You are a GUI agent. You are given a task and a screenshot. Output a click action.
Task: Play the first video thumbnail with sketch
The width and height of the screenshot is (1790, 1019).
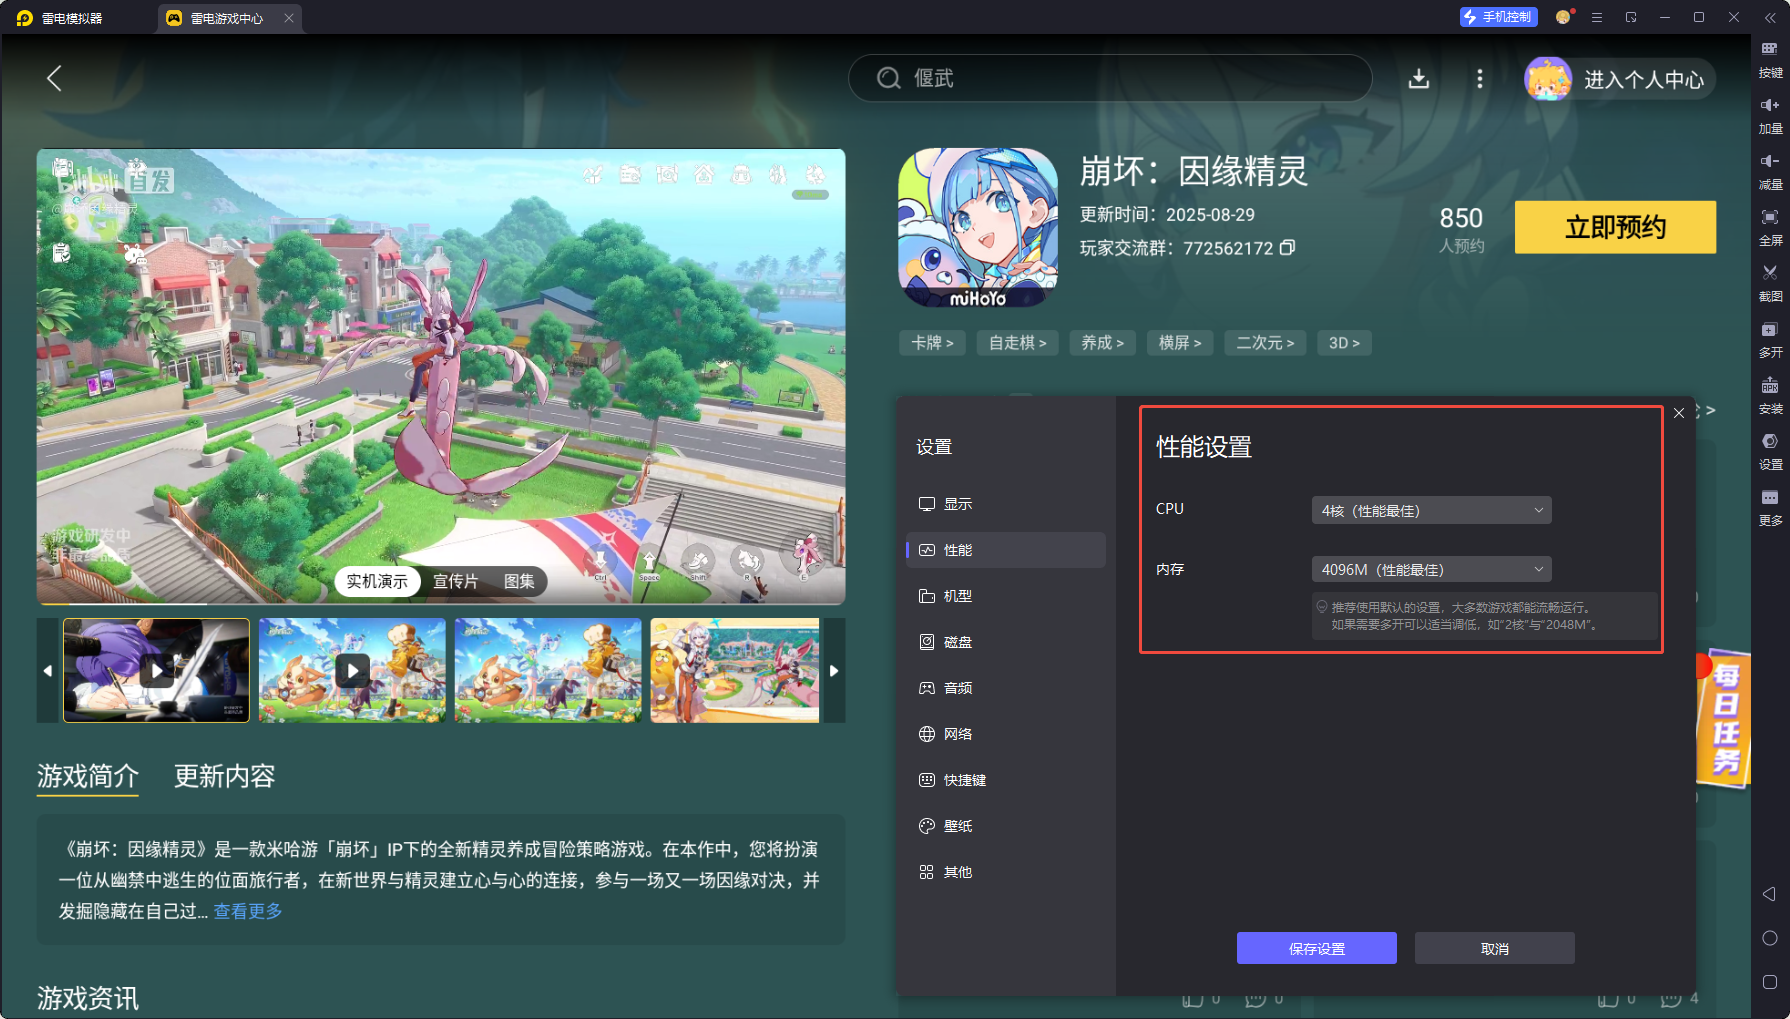(x=156, y=670)
